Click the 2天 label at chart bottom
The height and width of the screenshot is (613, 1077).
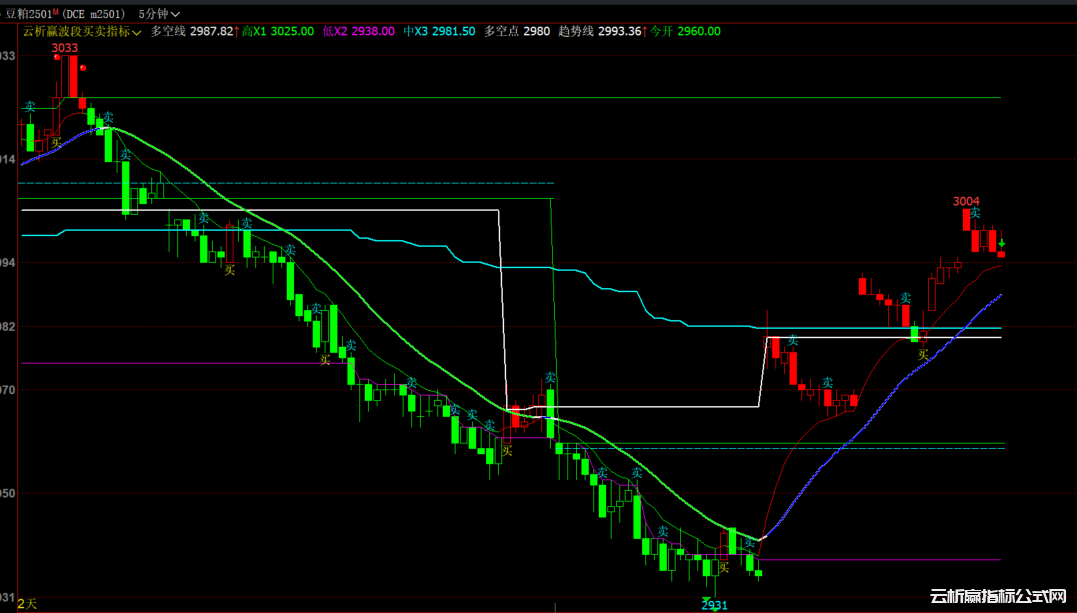point(26,604)
